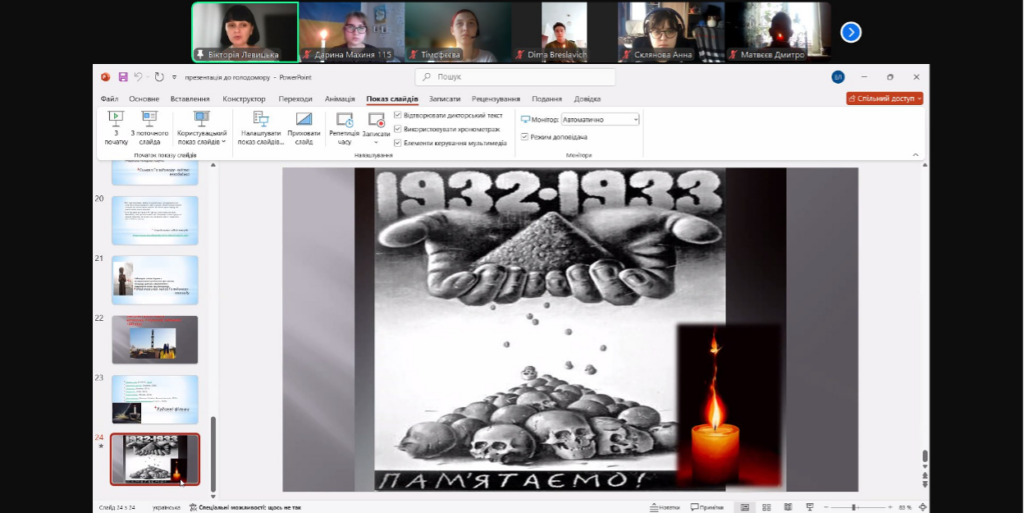Image resolution: width=1024 pixels, height=513 pixels.
Task: Click українська language indicator
Action: click(167, 507)
